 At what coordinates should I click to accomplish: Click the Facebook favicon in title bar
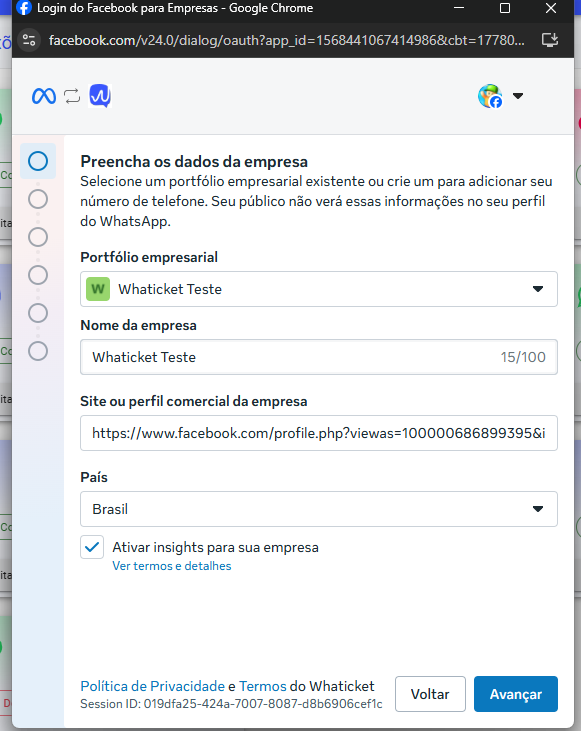[24, 8]
